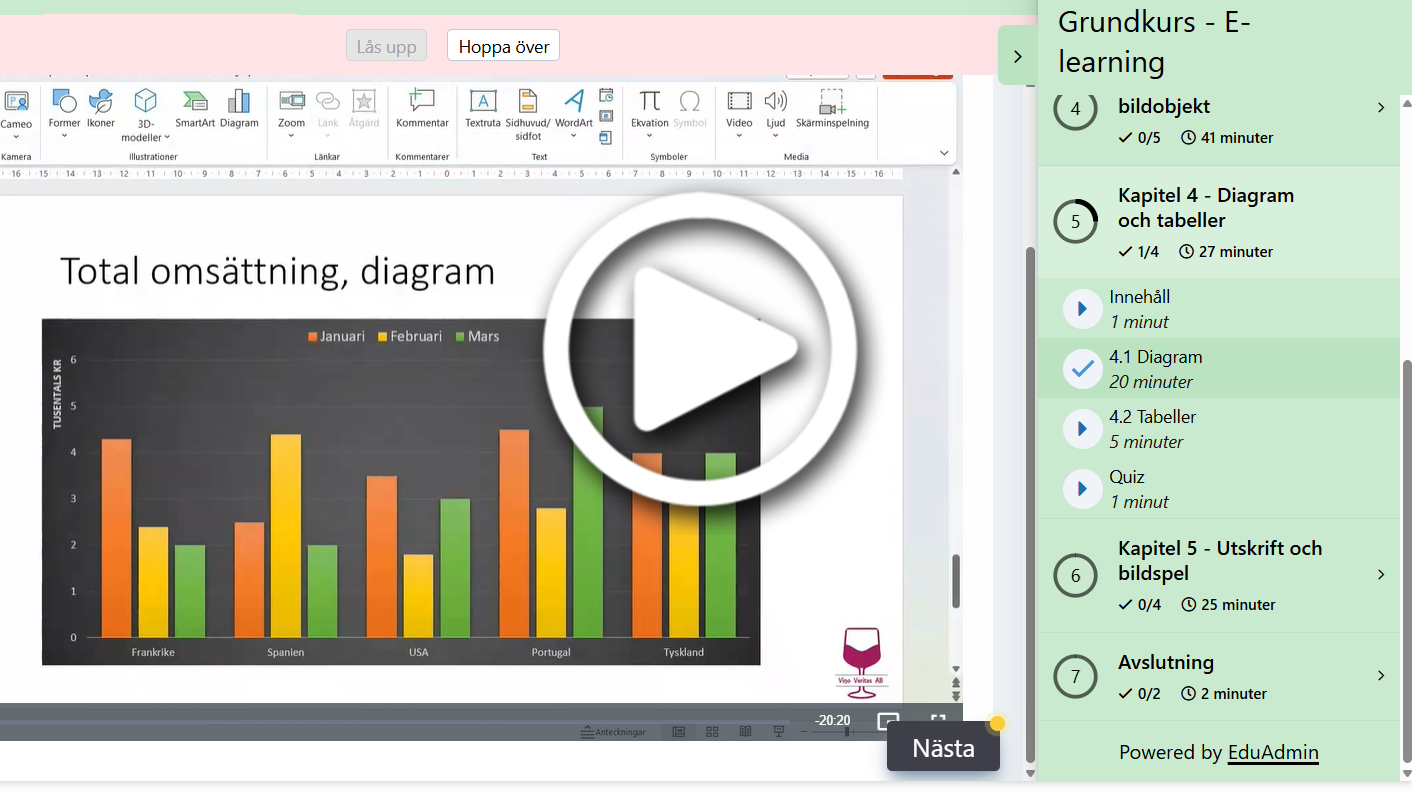Click the Hoppa över button
The height and width of the screenshot is (798, 1412).
coord(503,46)
